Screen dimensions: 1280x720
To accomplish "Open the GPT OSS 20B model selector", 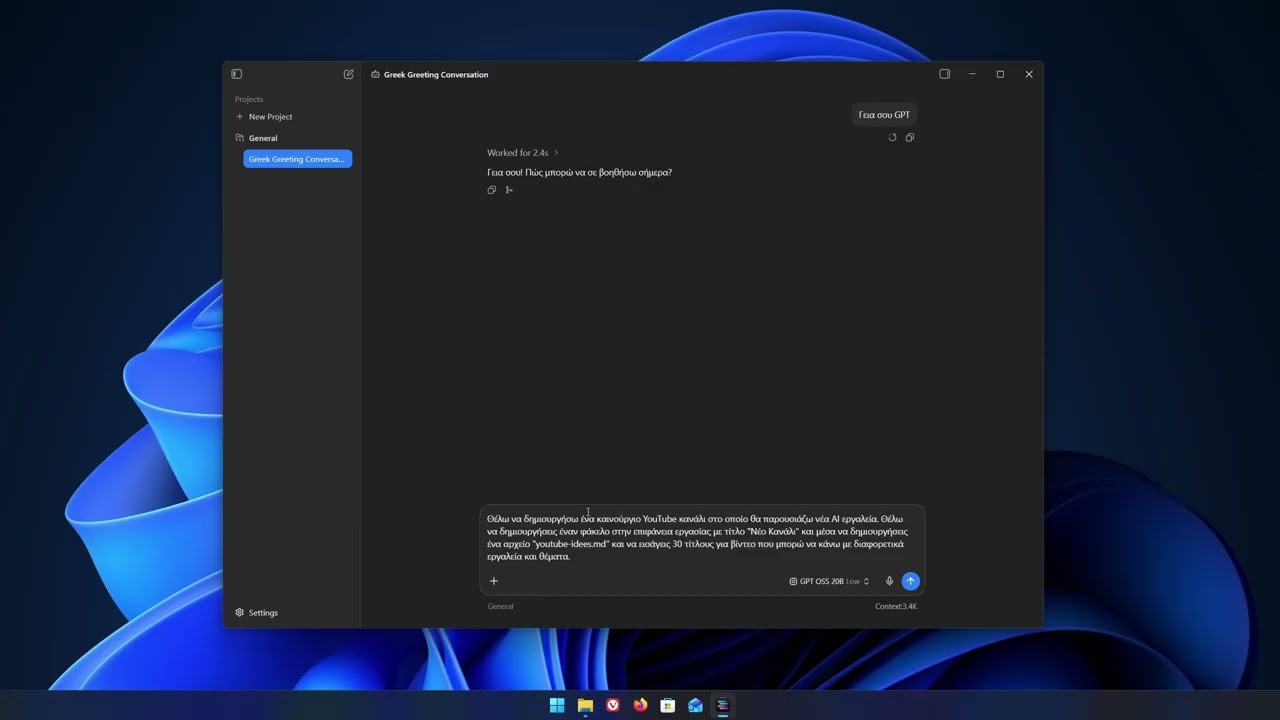I will point(829,581).
